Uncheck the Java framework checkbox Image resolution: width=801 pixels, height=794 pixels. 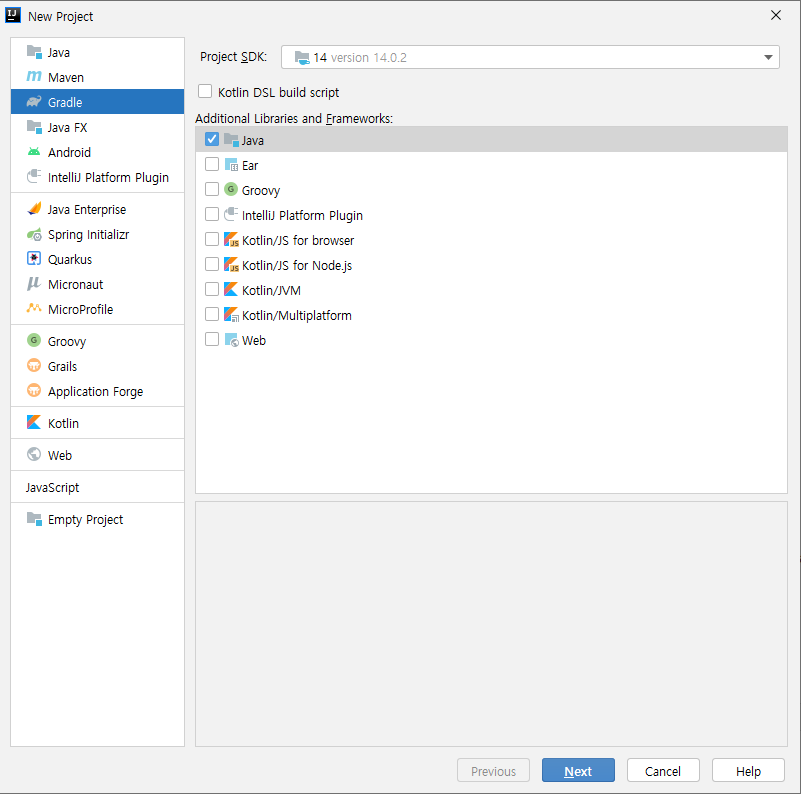coord(212,139)
